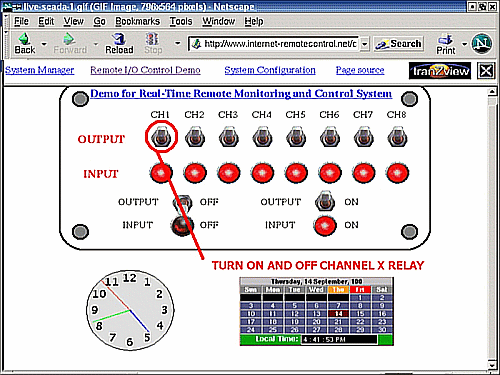Toggle the CH7 output switch

click(x=363, y=137)
